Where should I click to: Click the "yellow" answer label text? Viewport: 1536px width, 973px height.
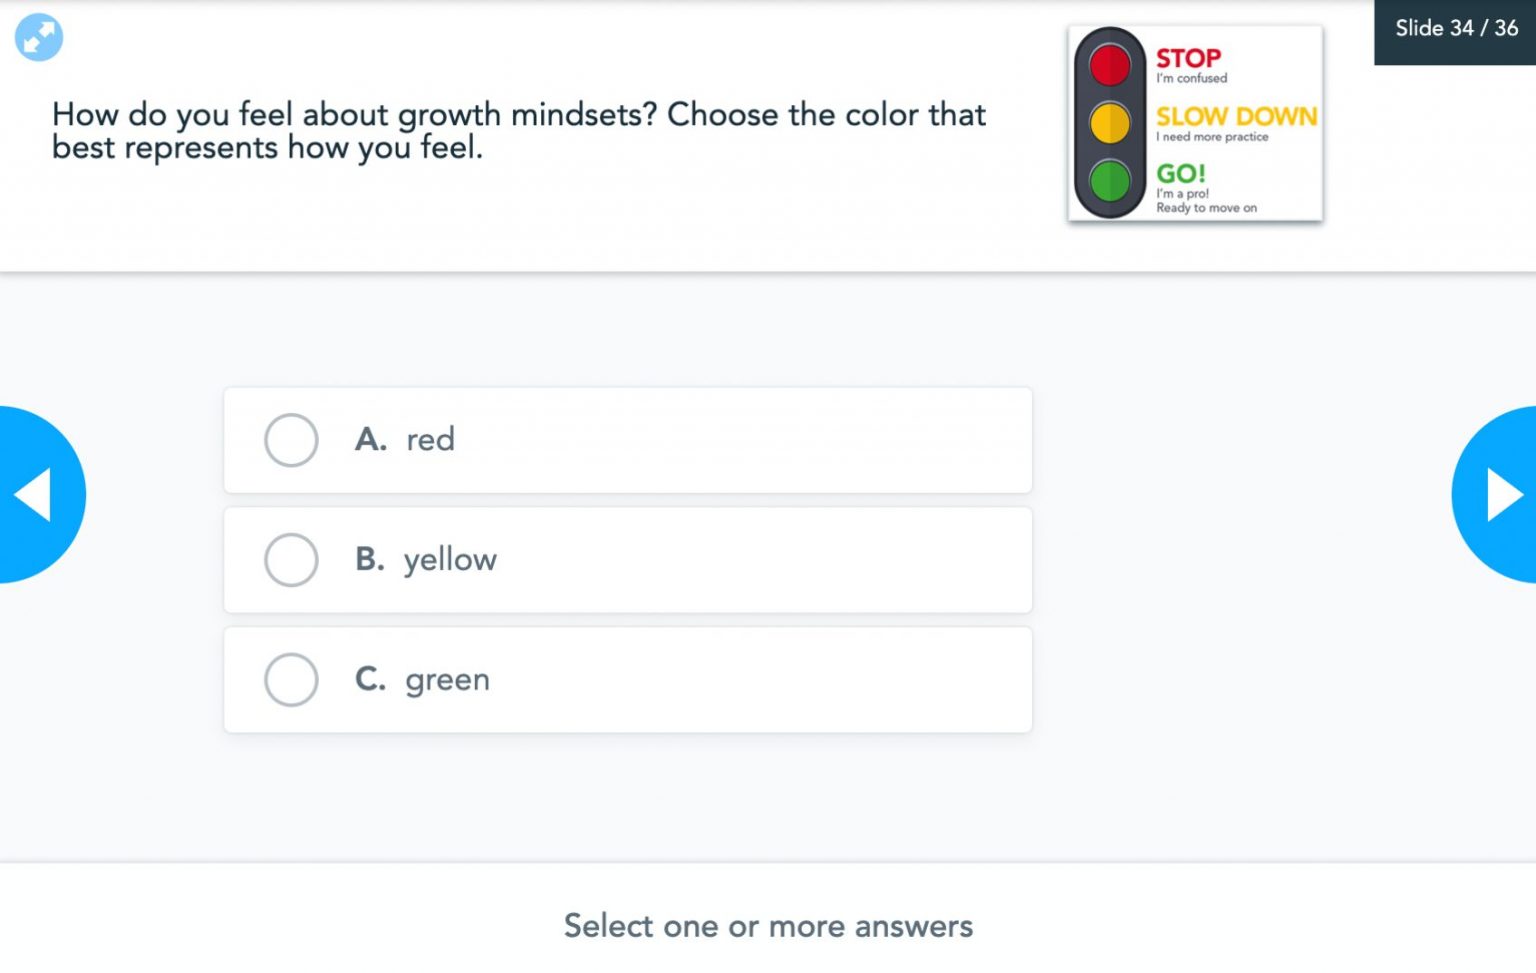click(450, 560)
